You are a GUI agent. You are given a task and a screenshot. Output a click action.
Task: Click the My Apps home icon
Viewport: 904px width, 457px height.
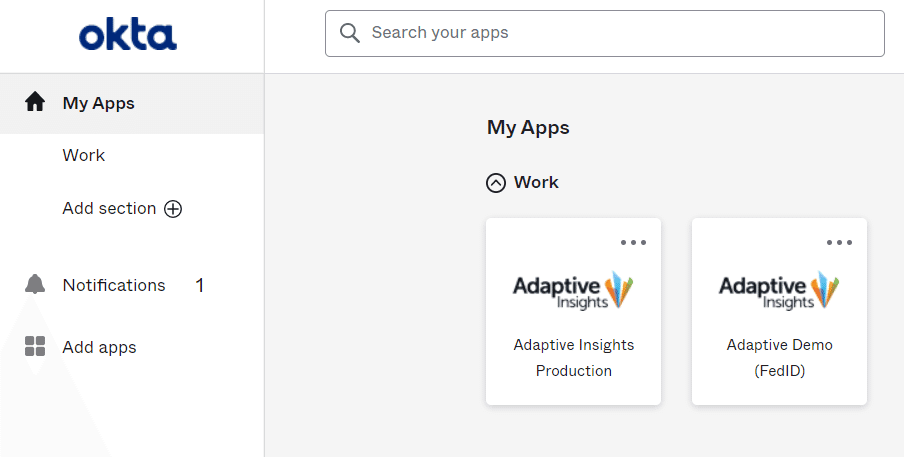35,102
